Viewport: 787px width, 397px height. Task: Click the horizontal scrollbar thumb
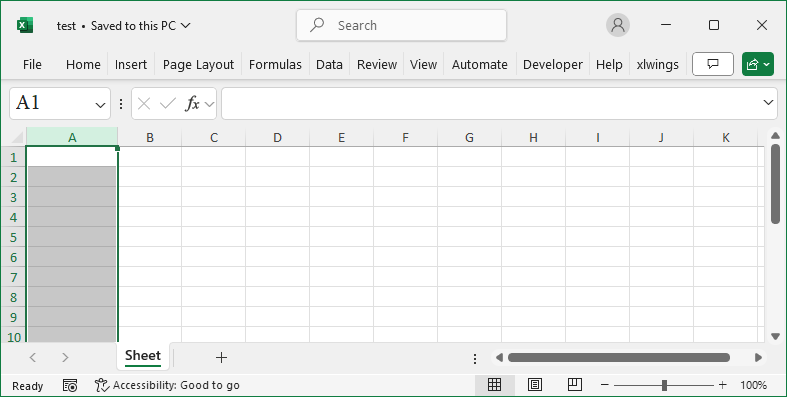tap(618, 357)
